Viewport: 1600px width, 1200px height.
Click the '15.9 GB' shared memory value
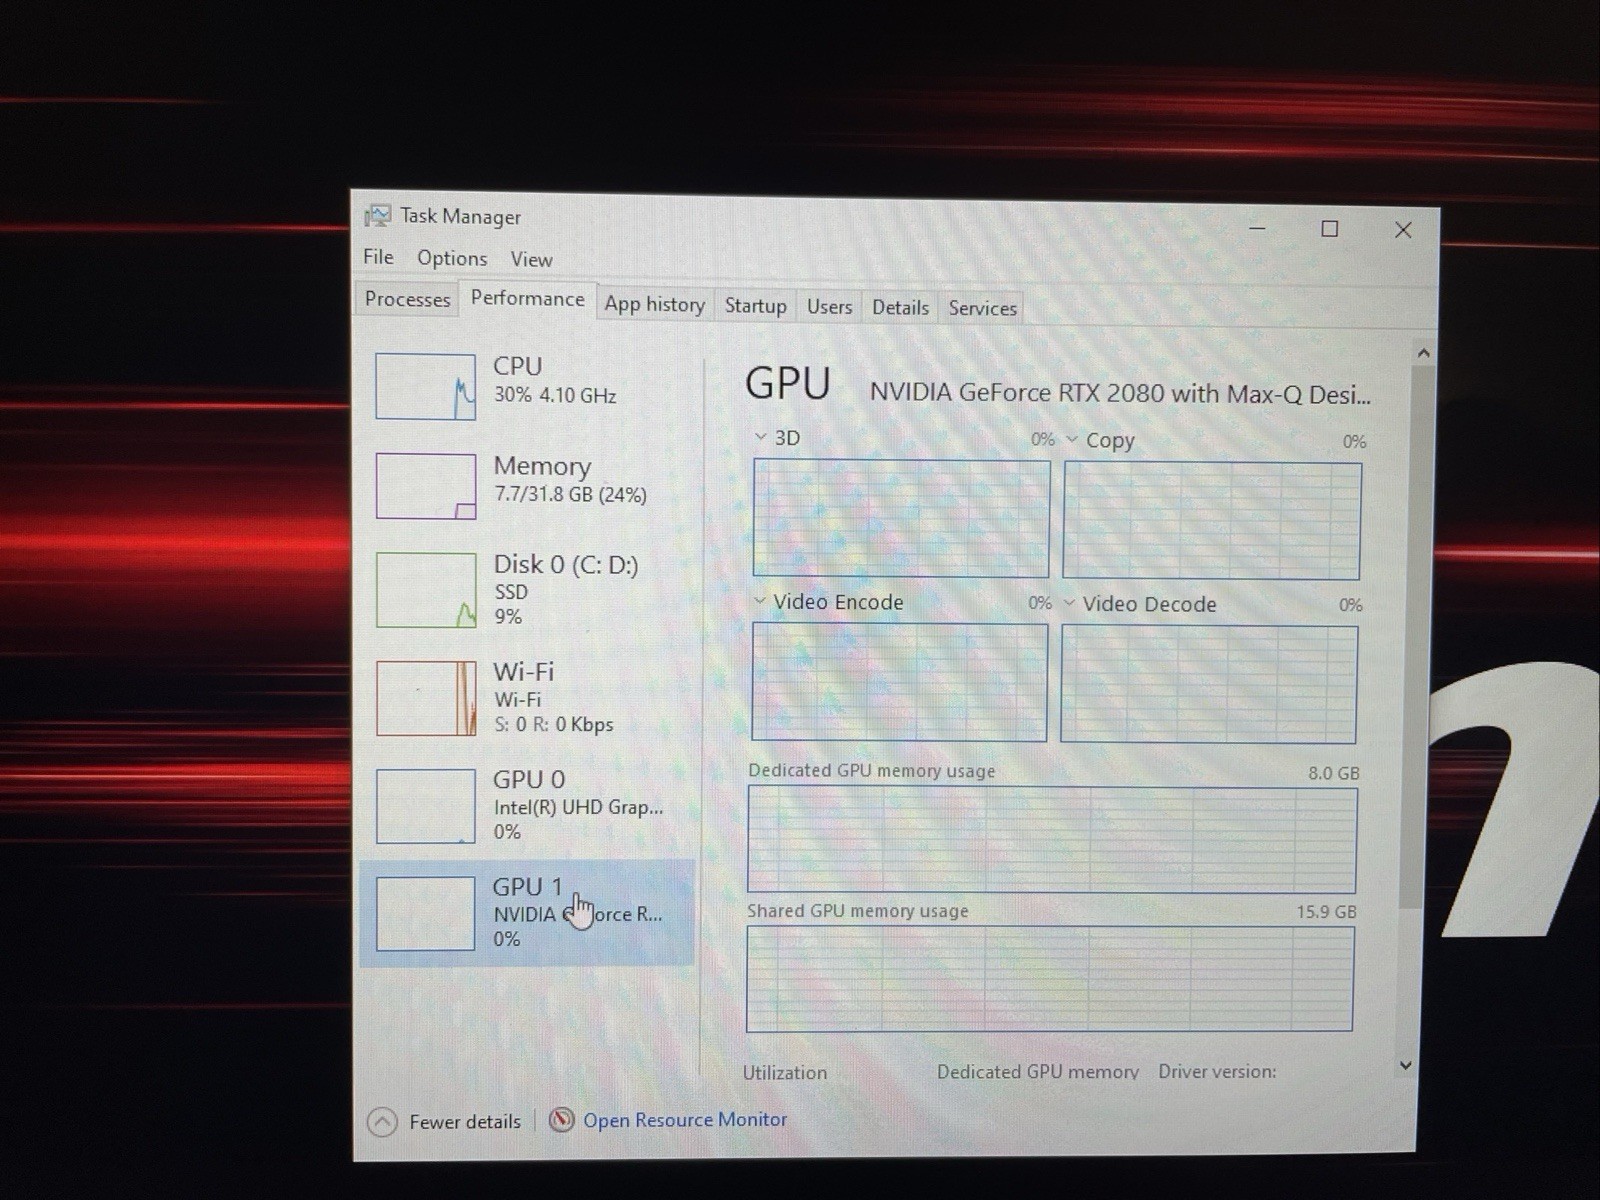pyautogui.click(x=1327, y=912)
